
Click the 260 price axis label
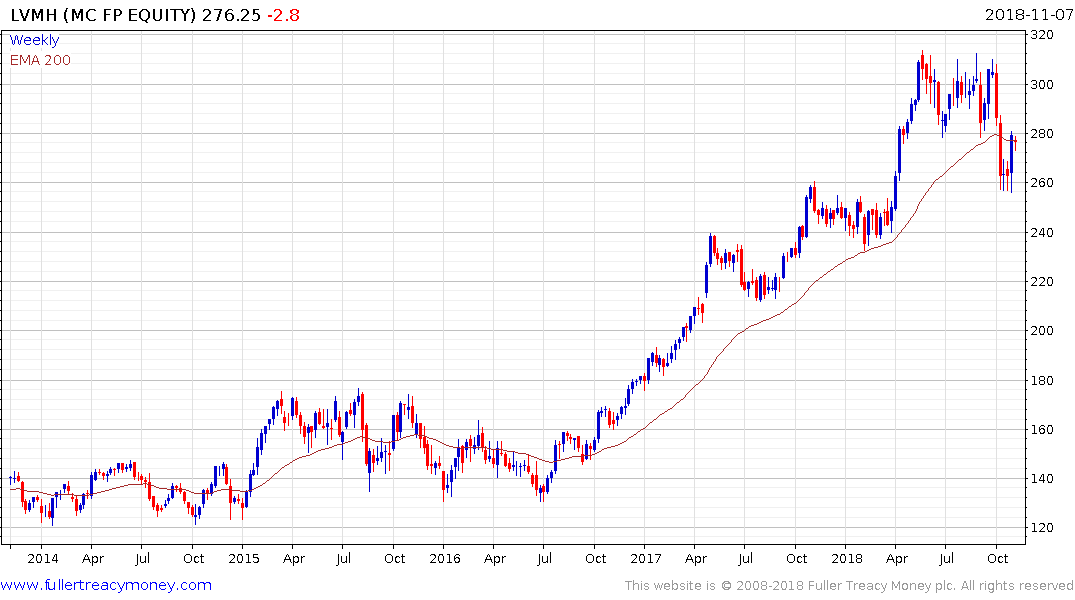[1042, 182]
